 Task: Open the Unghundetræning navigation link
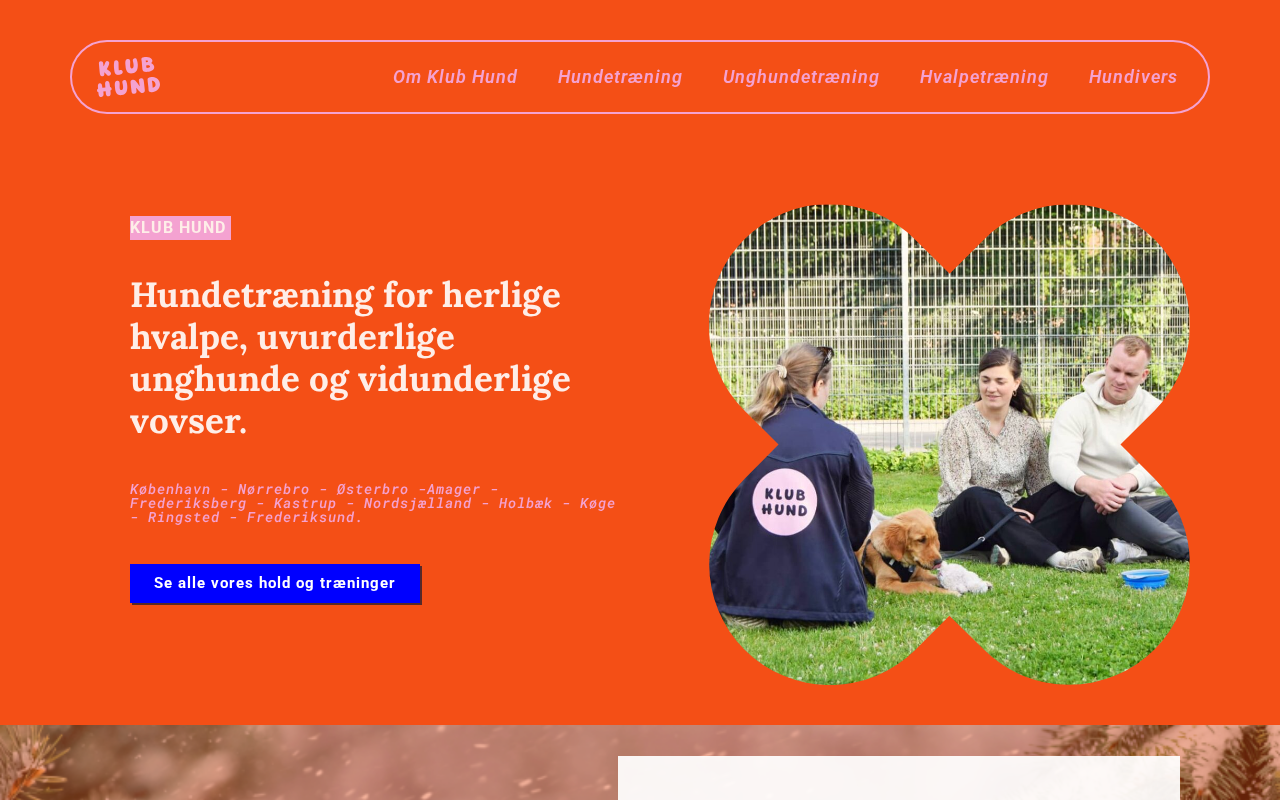(x=801, y=77)
